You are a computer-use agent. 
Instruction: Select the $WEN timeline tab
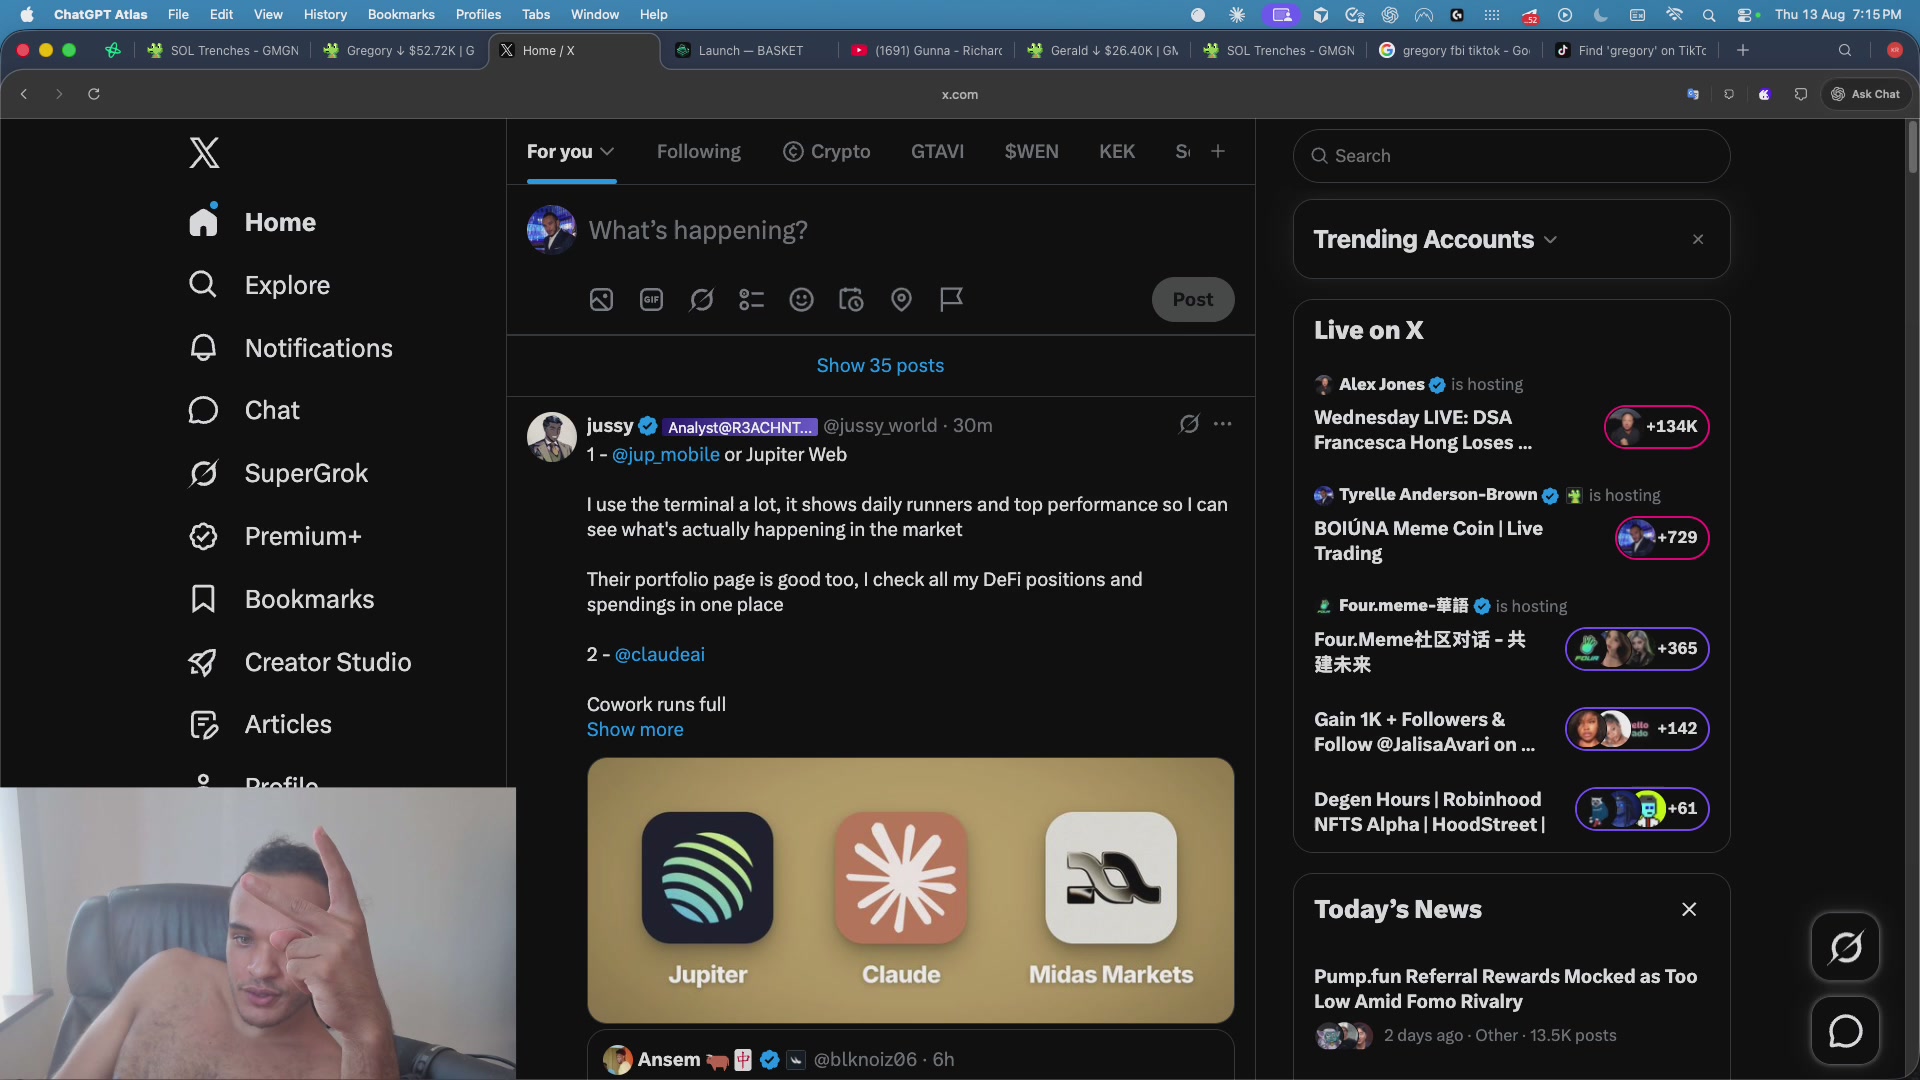coord(1031,151)
